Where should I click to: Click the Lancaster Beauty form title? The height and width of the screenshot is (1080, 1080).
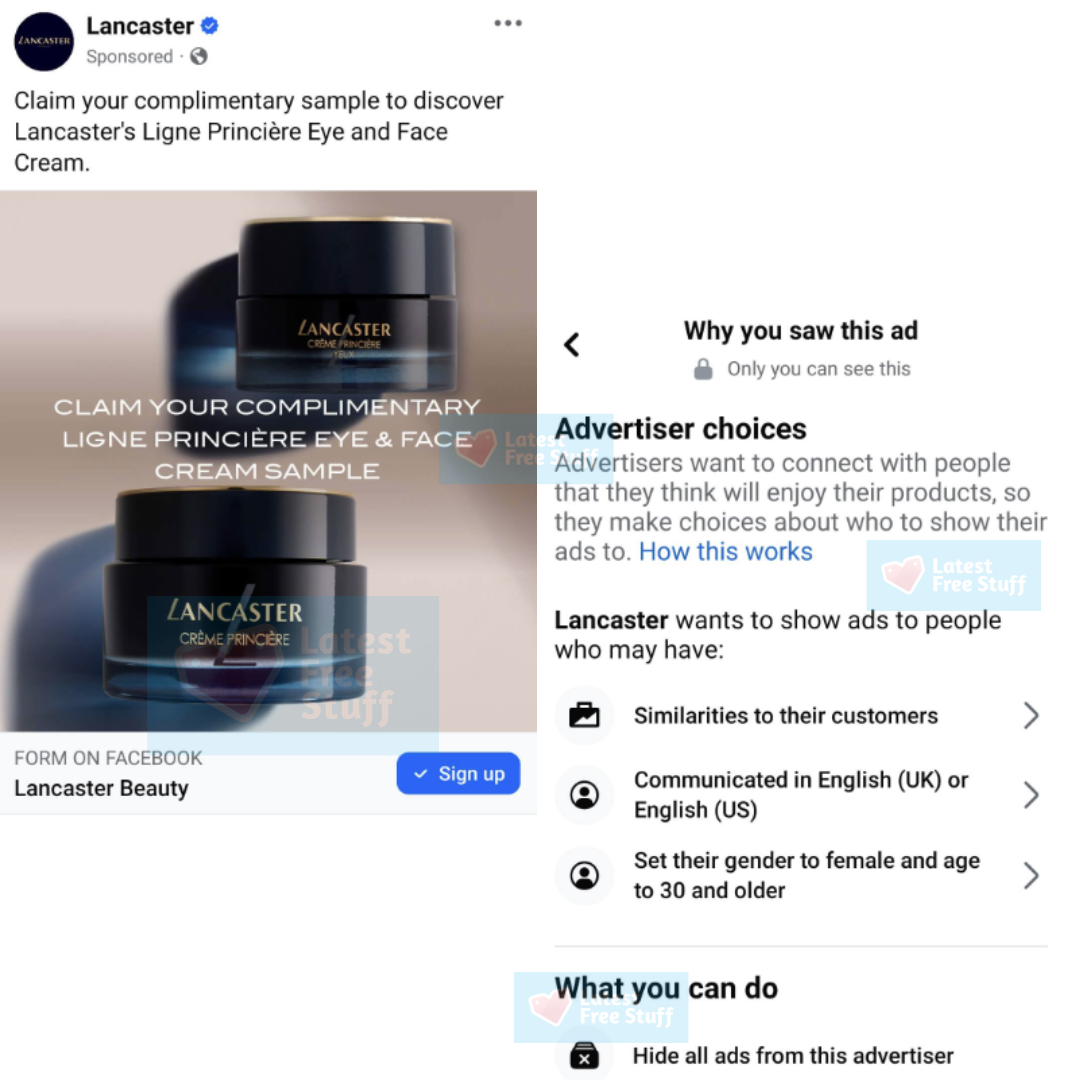pos(101,788)
